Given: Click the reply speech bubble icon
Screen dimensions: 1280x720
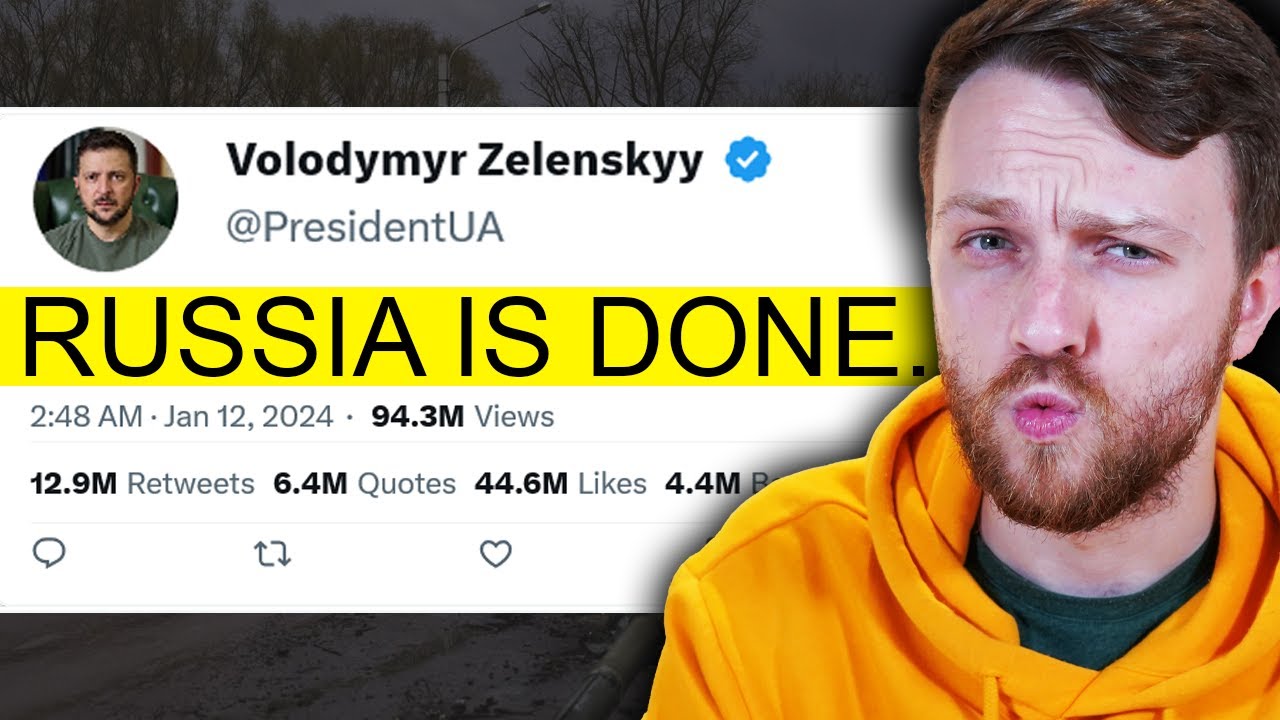Looking at the screenshot, I should pyautogui.click(x=50, y=553).
